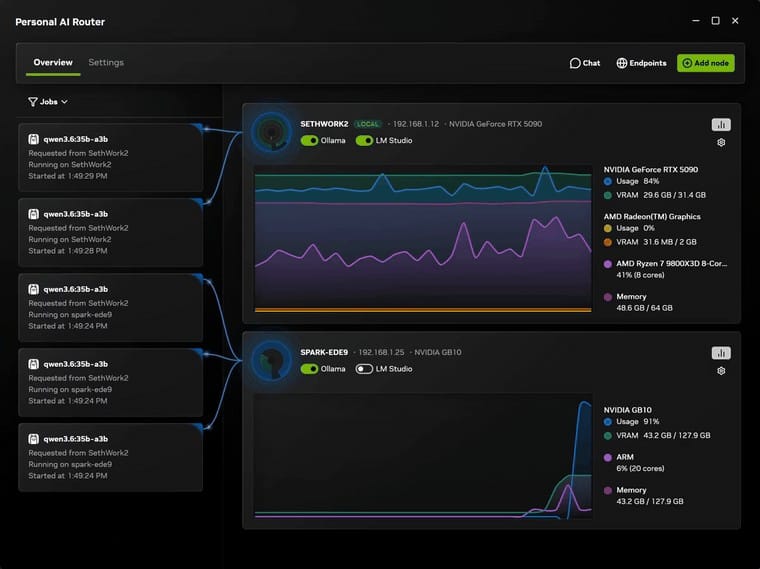Screen dimensions: 760x569
Task: Expand the Jobs filter dropdown
Action: tap(48, 102)
